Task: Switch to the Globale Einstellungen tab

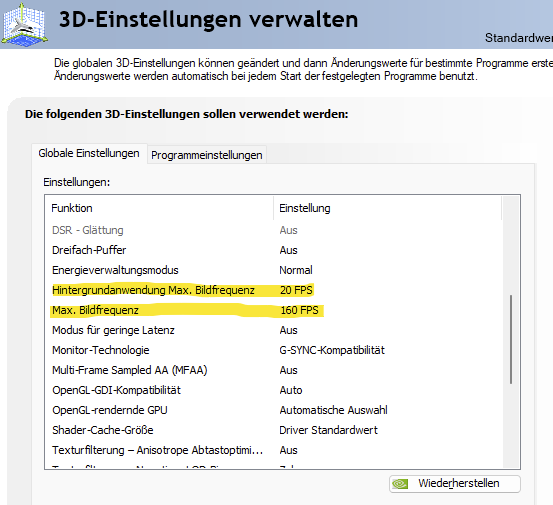Action: [89, 153]
